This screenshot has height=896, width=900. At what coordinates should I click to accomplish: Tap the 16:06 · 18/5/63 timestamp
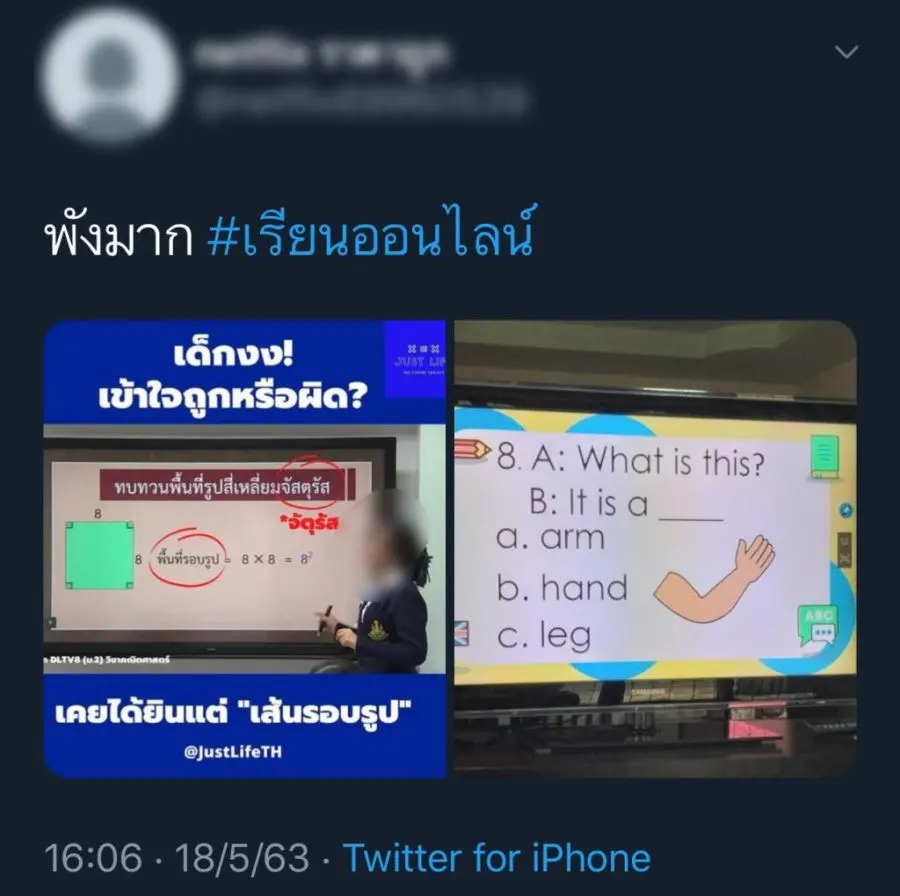177,858
